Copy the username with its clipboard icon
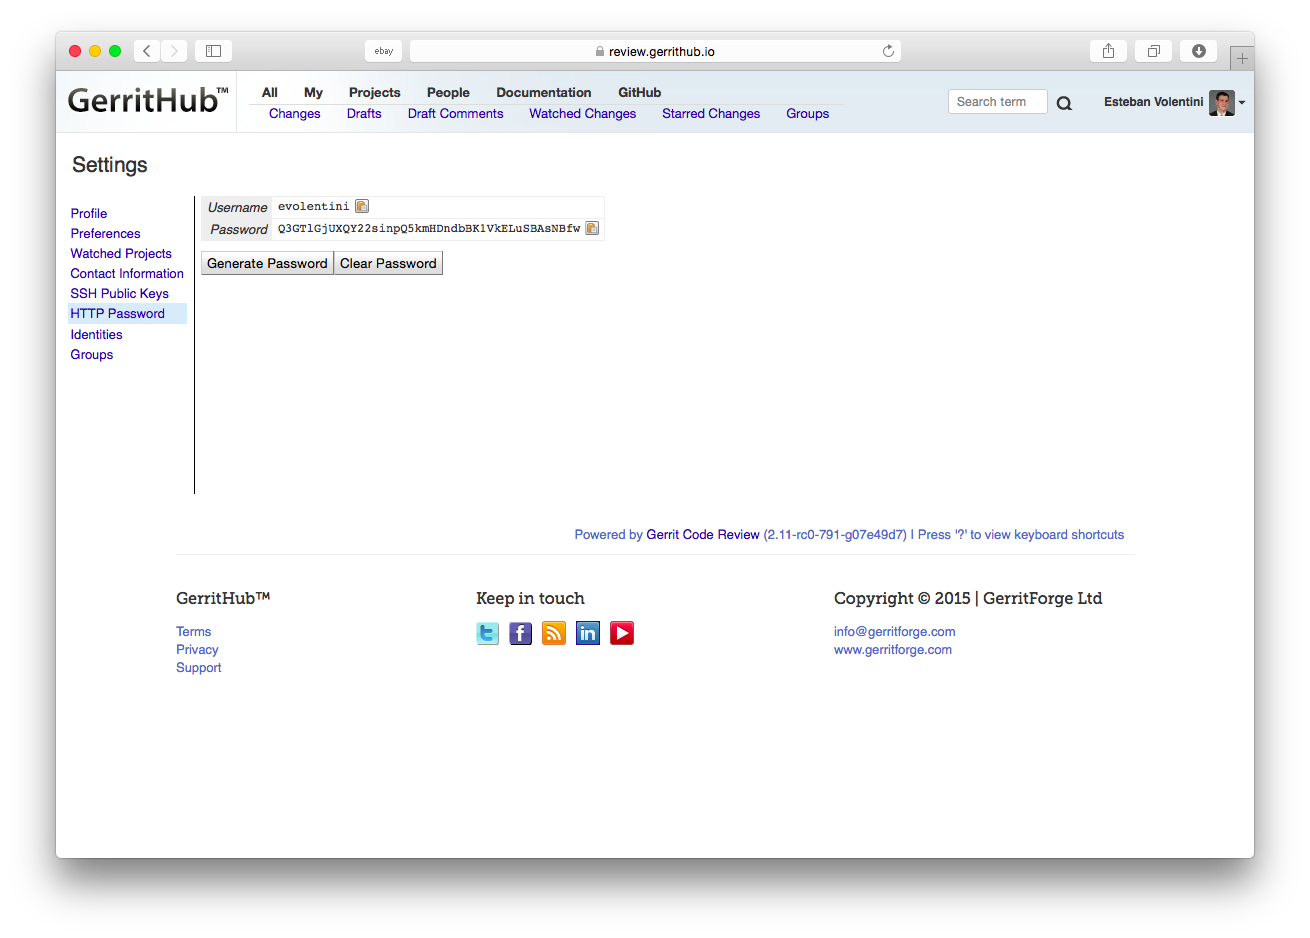The width and height of the screenshot is (1310, 938). pyautogui.click(x=362, y=206)
